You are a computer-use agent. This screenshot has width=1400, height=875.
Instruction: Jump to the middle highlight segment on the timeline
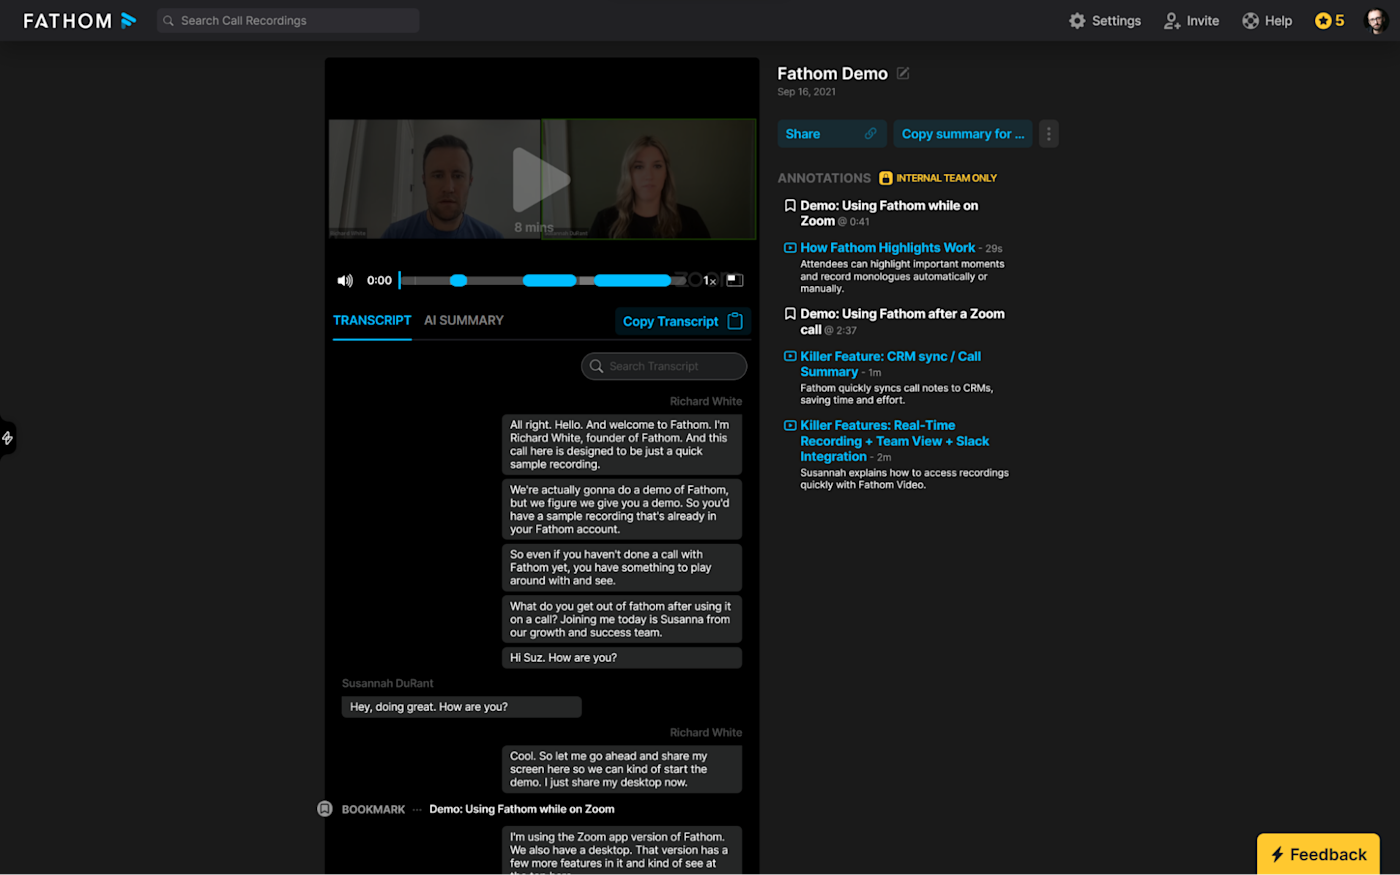coord(550,281)
